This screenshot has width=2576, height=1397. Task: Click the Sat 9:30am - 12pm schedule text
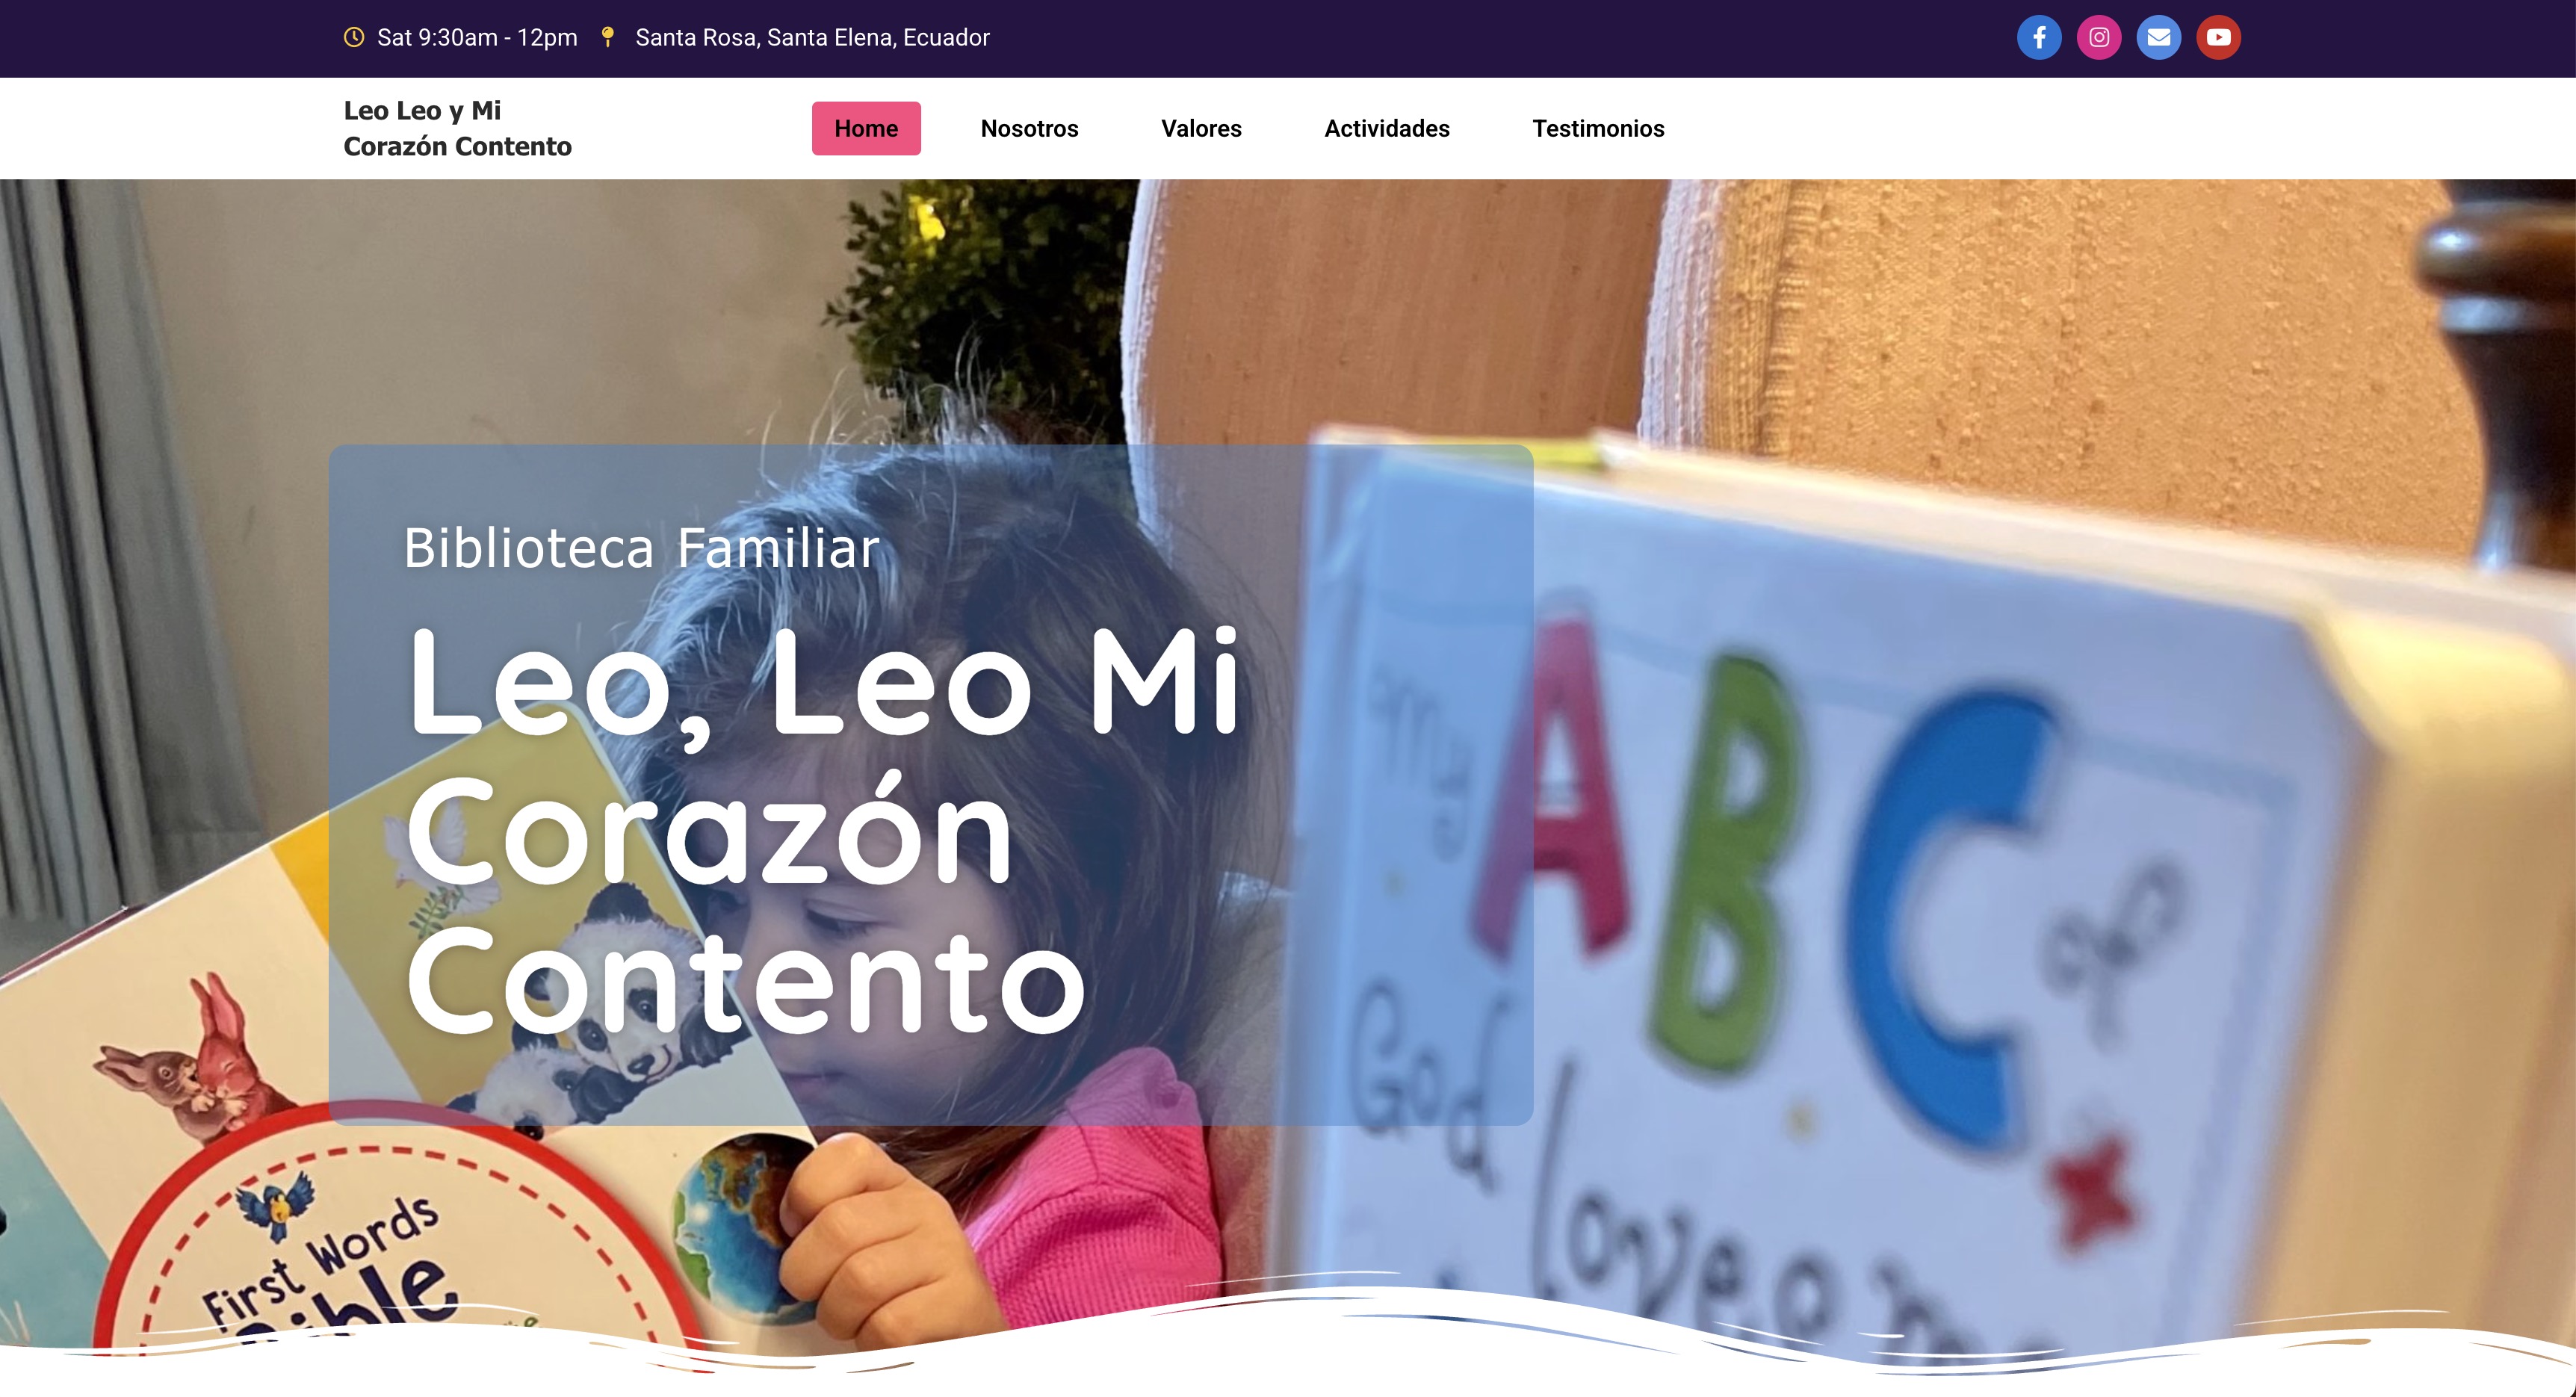(477, 37)
